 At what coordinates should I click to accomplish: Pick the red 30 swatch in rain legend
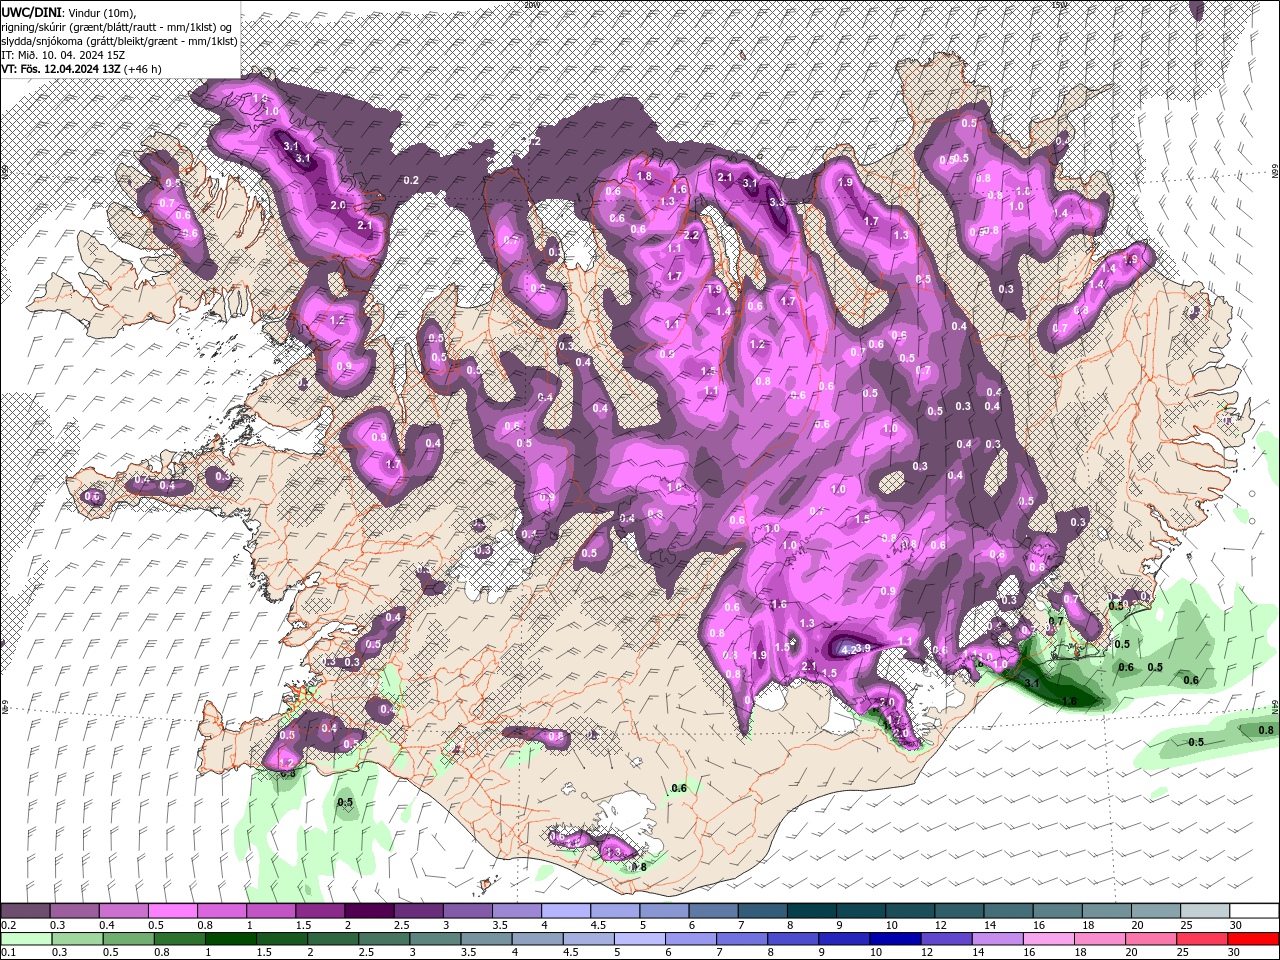click(x=1253, y=938)
